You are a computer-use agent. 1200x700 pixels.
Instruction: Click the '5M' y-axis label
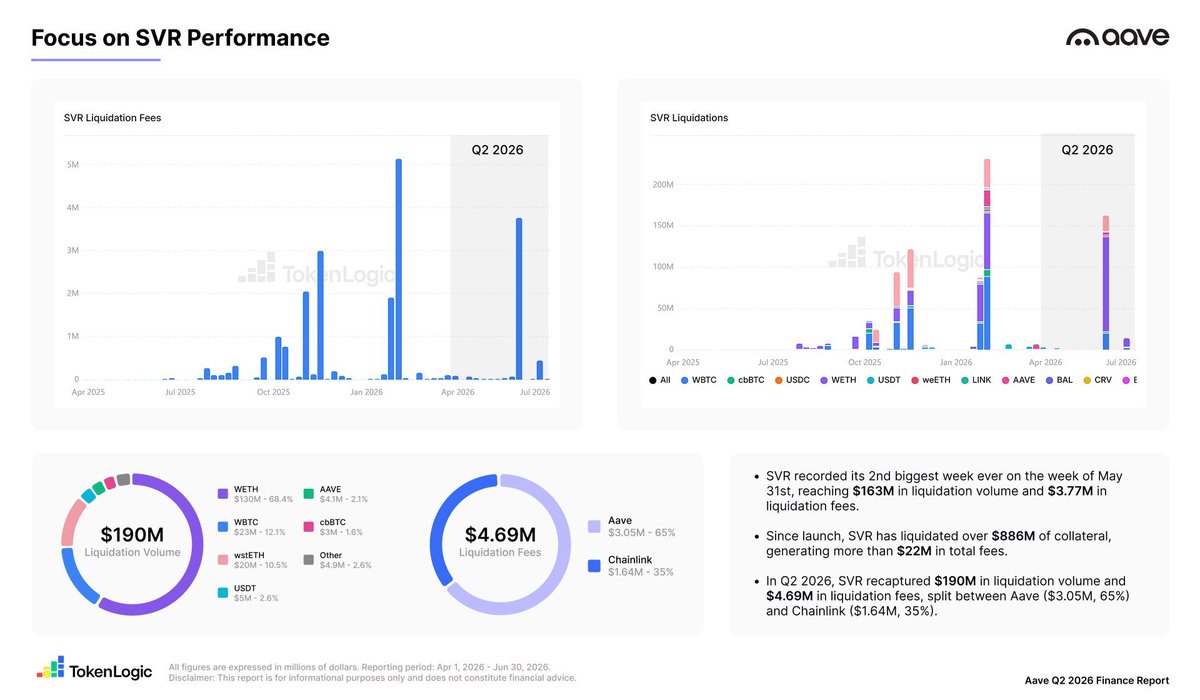[73, 164]
